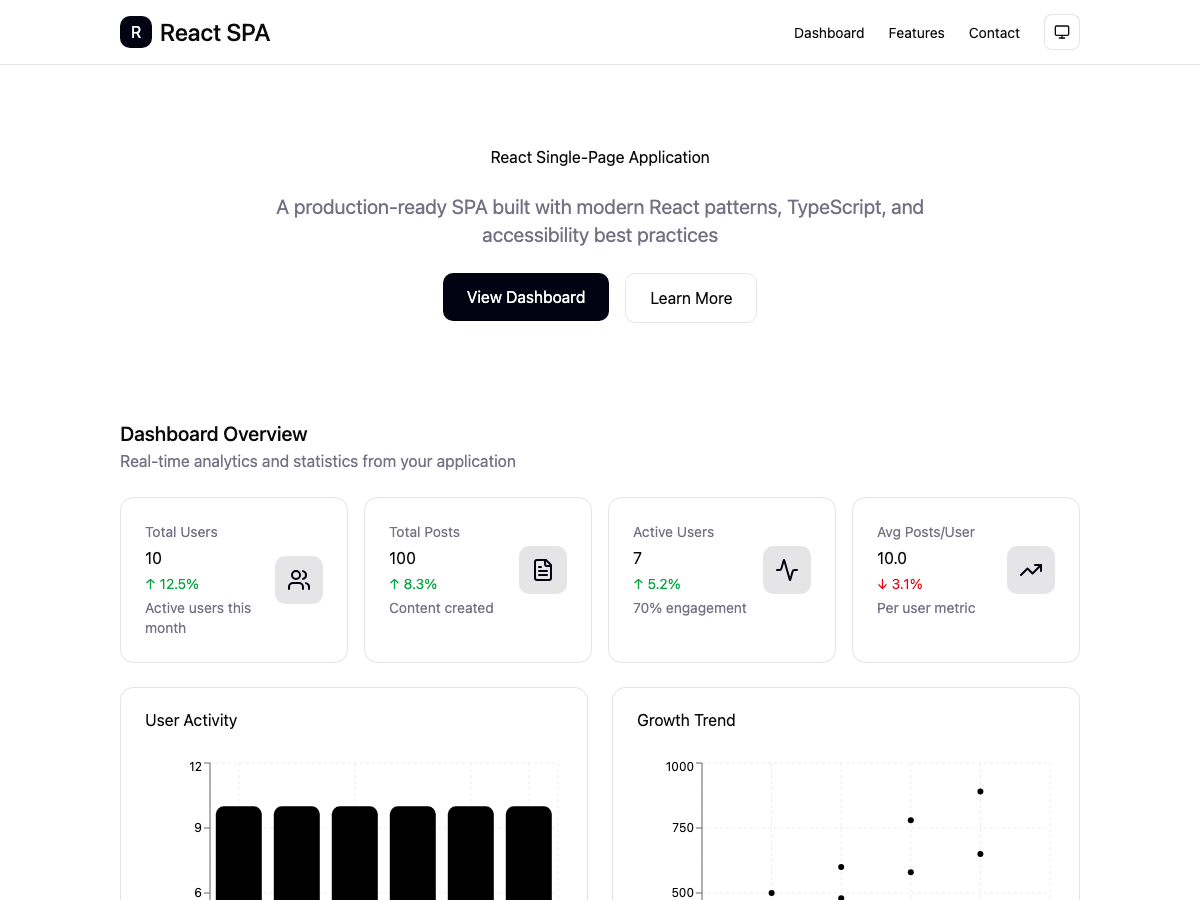Click the '70% engagement' text
This screenshot has width=1200, height=900.
pyautogui.click(x=690, y=608)
